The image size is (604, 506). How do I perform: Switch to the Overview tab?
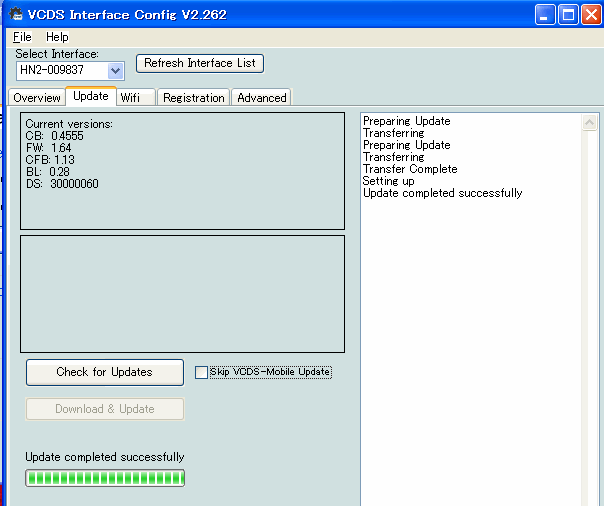37,97
